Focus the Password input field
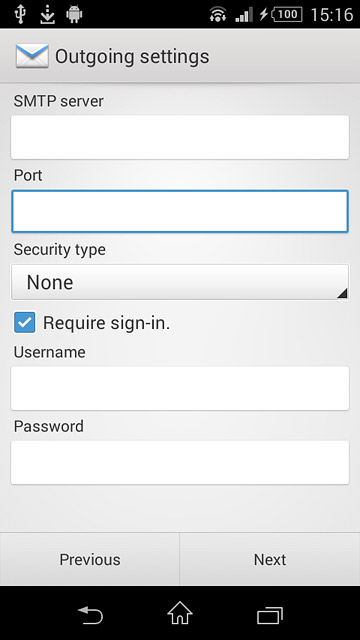 [180, 462]
